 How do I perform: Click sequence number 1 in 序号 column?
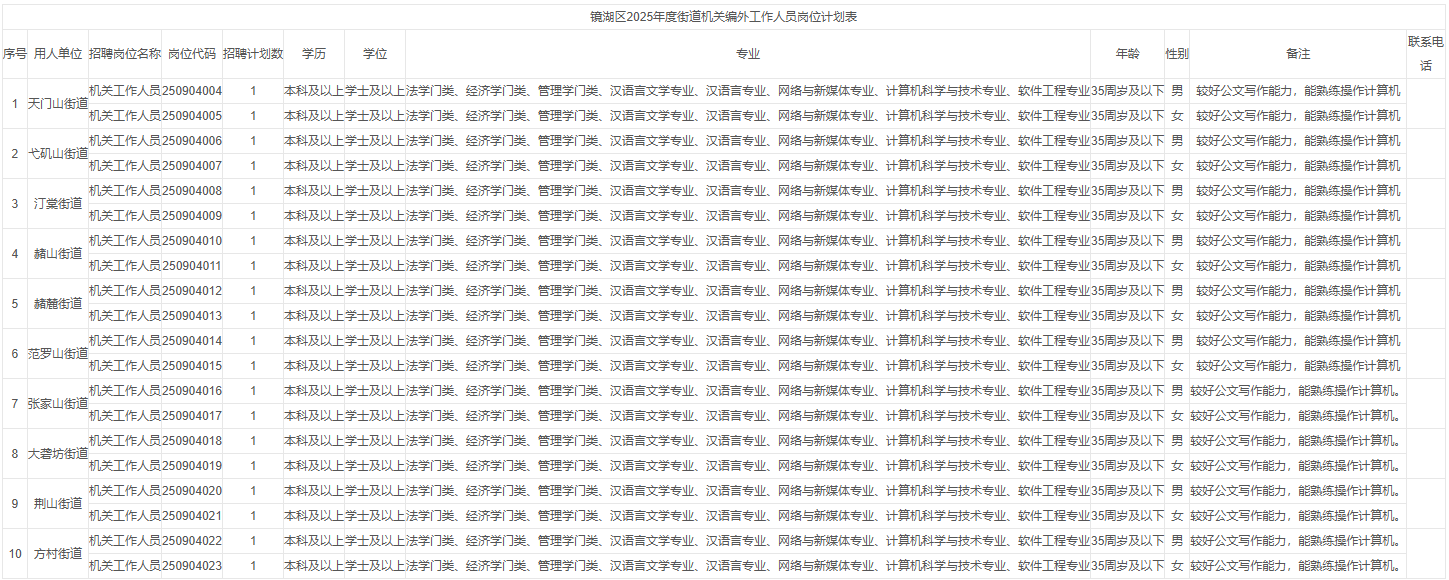pyautogui.click(x=14, y=103)
